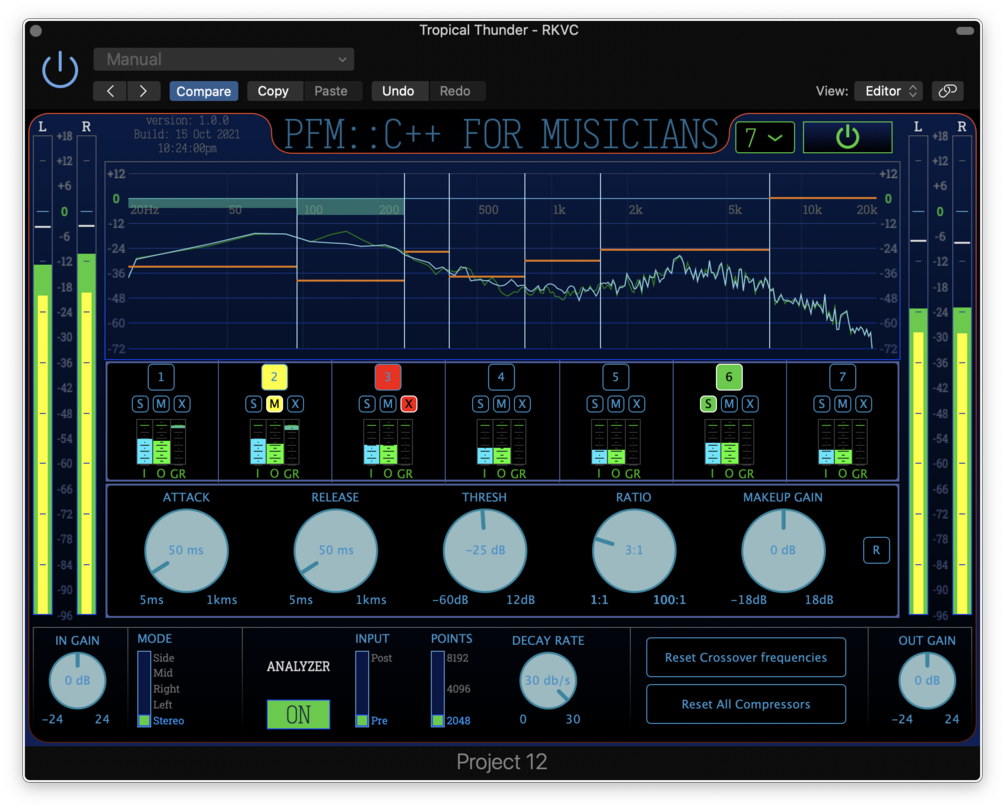Solo band 5 with S button
Image resolution: width=1005 pixels, height=809 pixels.
pos(594,404)
